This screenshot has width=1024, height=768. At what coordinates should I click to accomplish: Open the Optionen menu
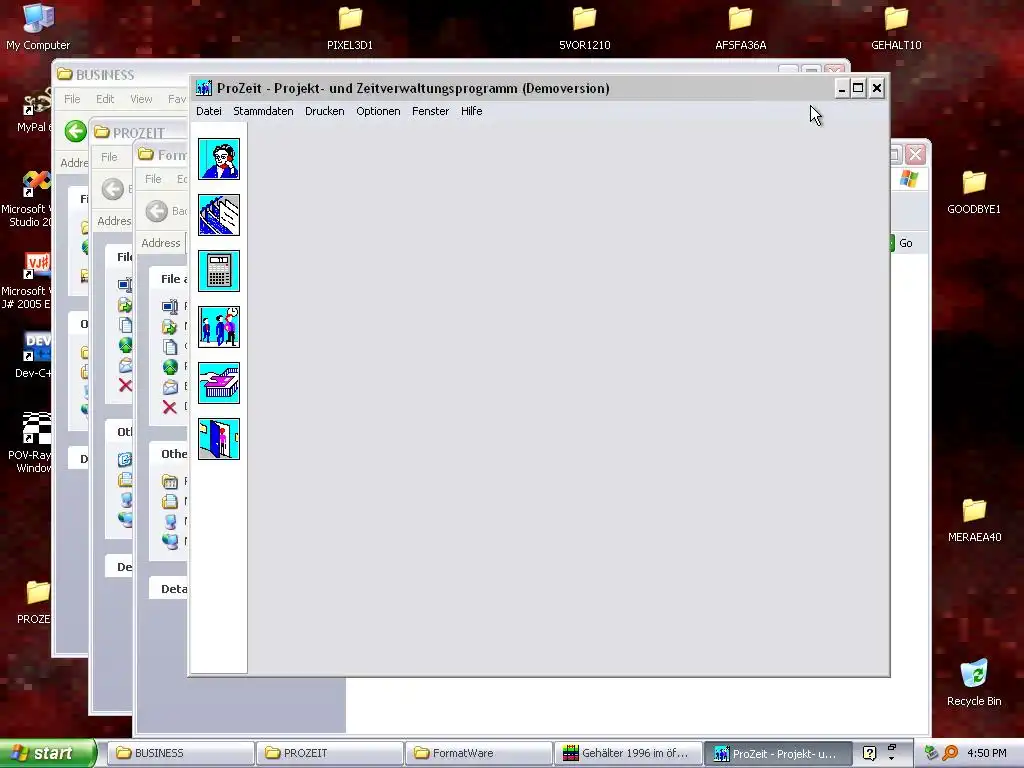point(378,111)
